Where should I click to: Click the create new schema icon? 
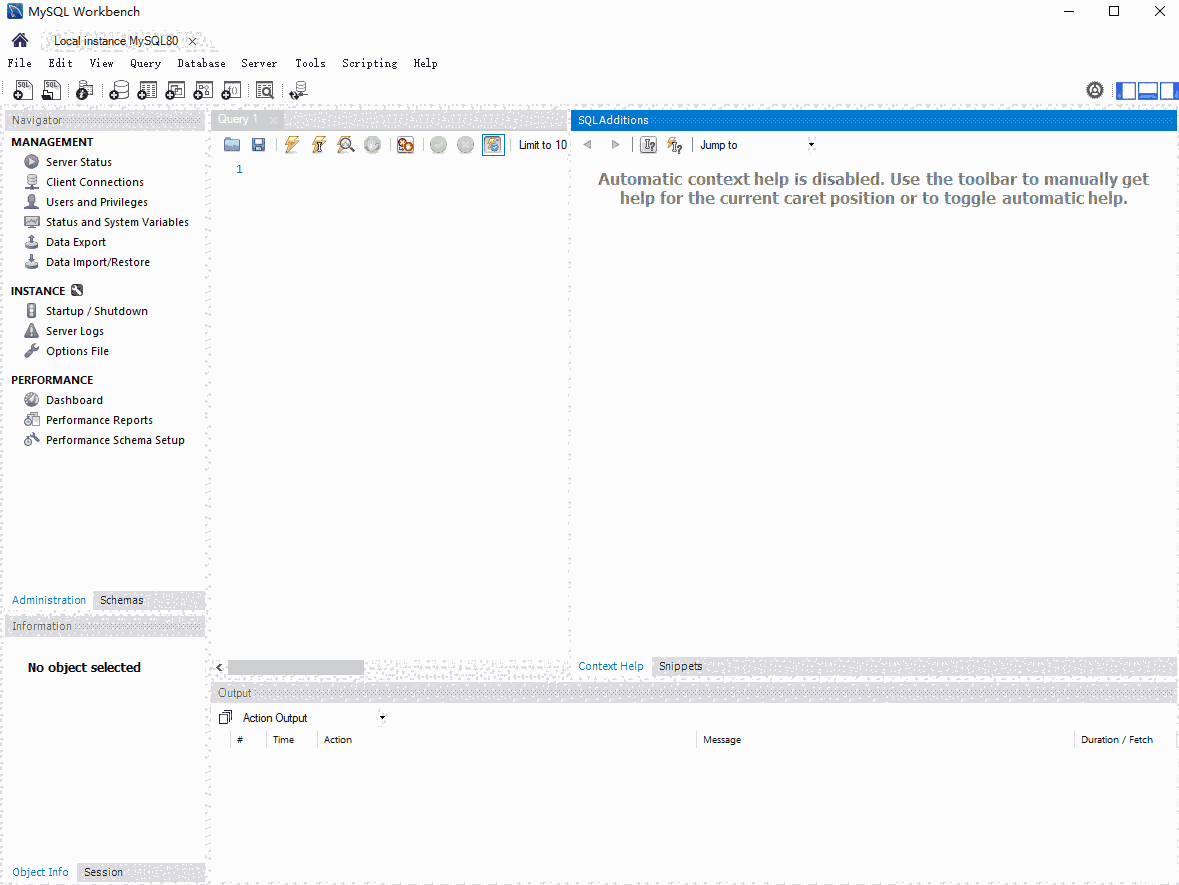119,91
